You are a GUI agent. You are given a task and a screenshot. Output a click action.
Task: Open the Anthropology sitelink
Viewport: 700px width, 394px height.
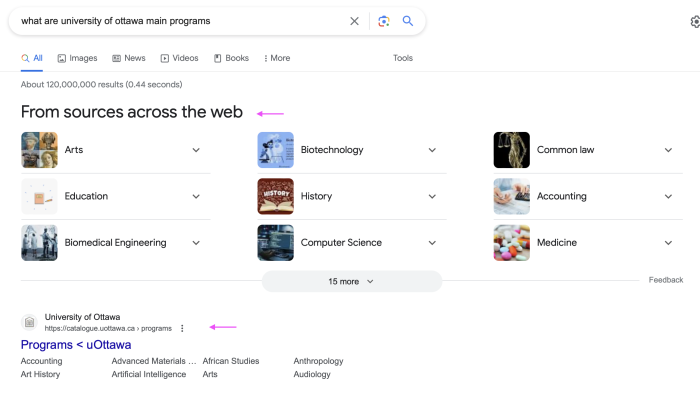[318, 361]
